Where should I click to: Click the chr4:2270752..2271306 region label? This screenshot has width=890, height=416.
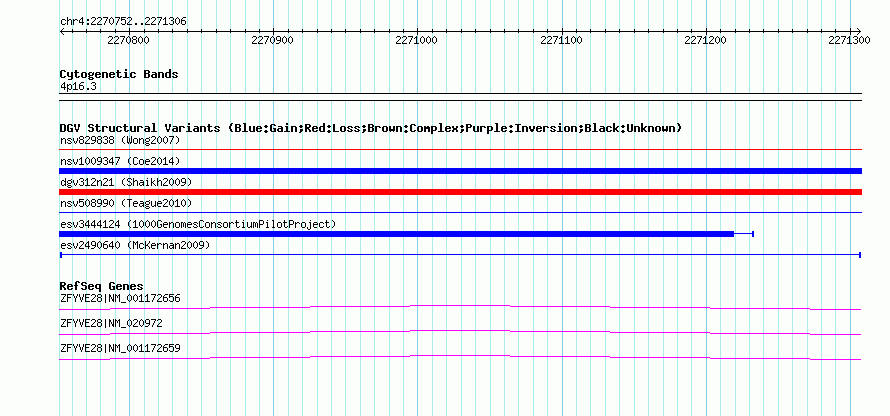(x=123, y=22)
